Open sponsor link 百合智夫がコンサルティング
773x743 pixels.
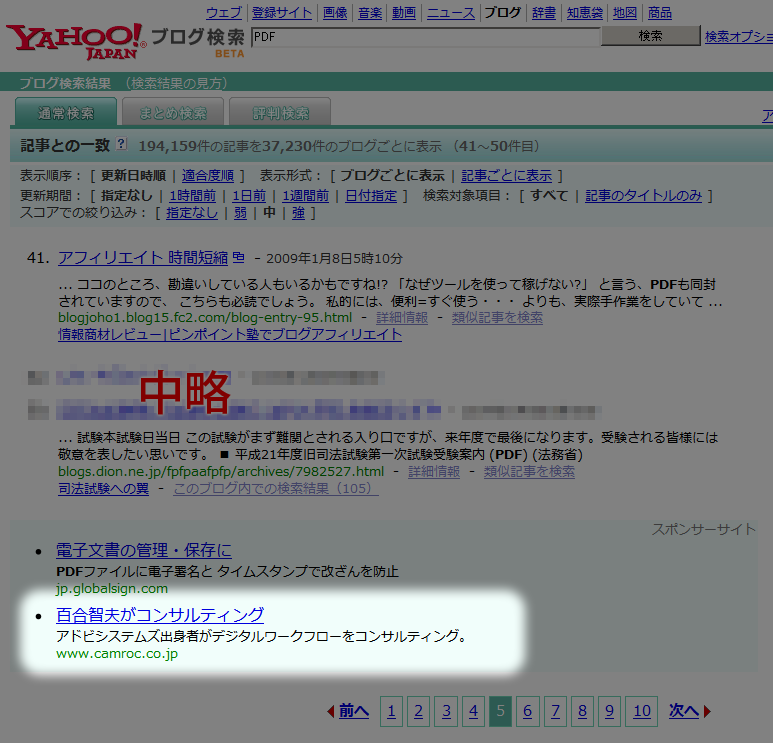tap(160, 615)
